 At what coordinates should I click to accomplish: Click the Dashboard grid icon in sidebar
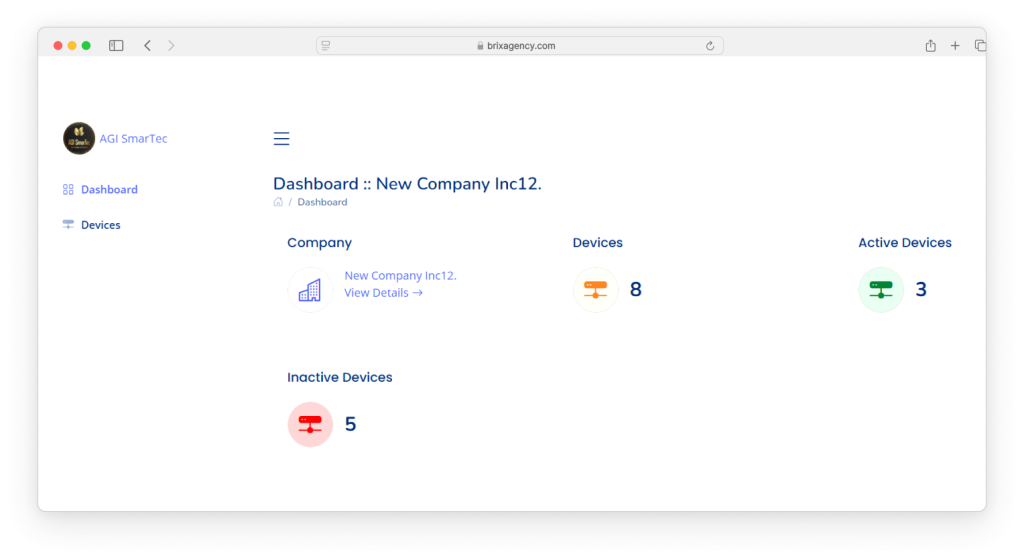[68, 189]
